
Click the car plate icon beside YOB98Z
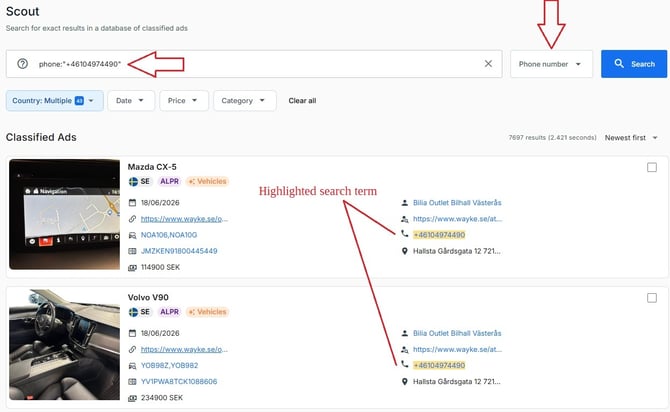pyautogui.click(x=132, y=365)
